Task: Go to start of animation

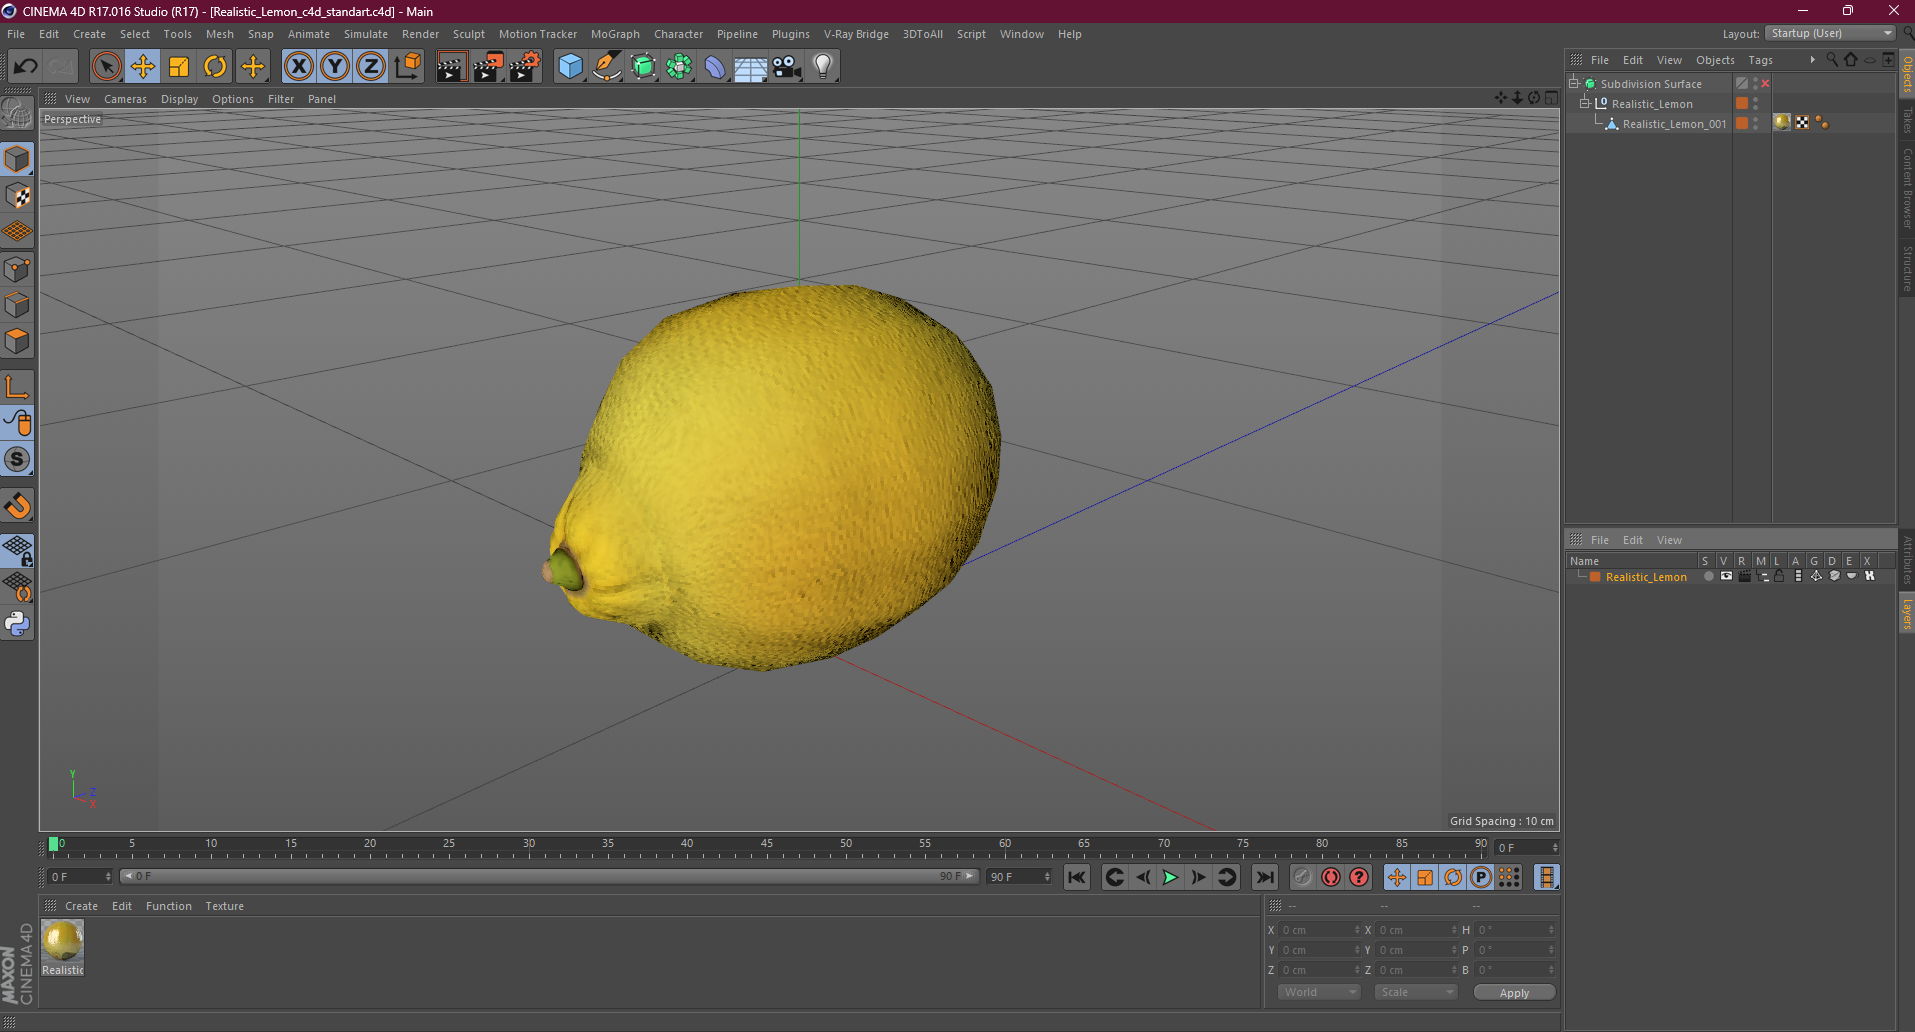Action: coord(1077,877)
